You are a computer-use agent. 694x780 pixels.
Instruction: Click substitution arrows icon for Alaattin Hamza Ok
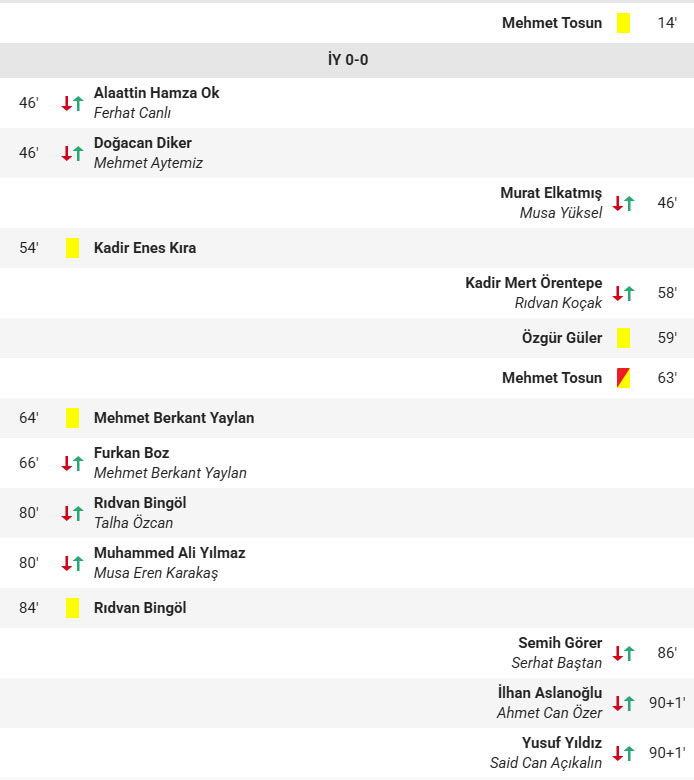click(72, 103)
